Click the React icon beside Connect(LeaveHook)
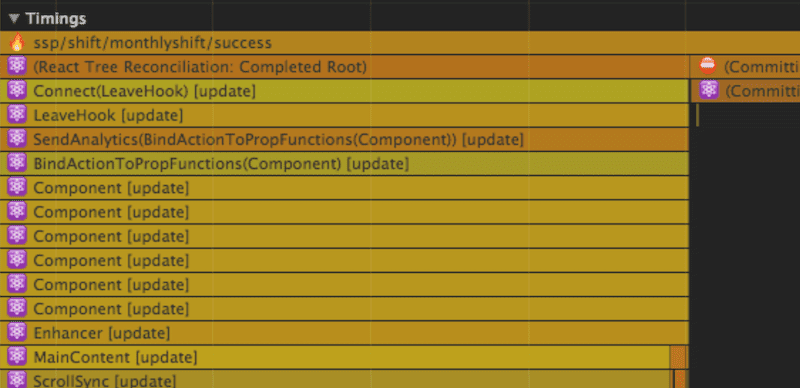 [x=17, y=90]
